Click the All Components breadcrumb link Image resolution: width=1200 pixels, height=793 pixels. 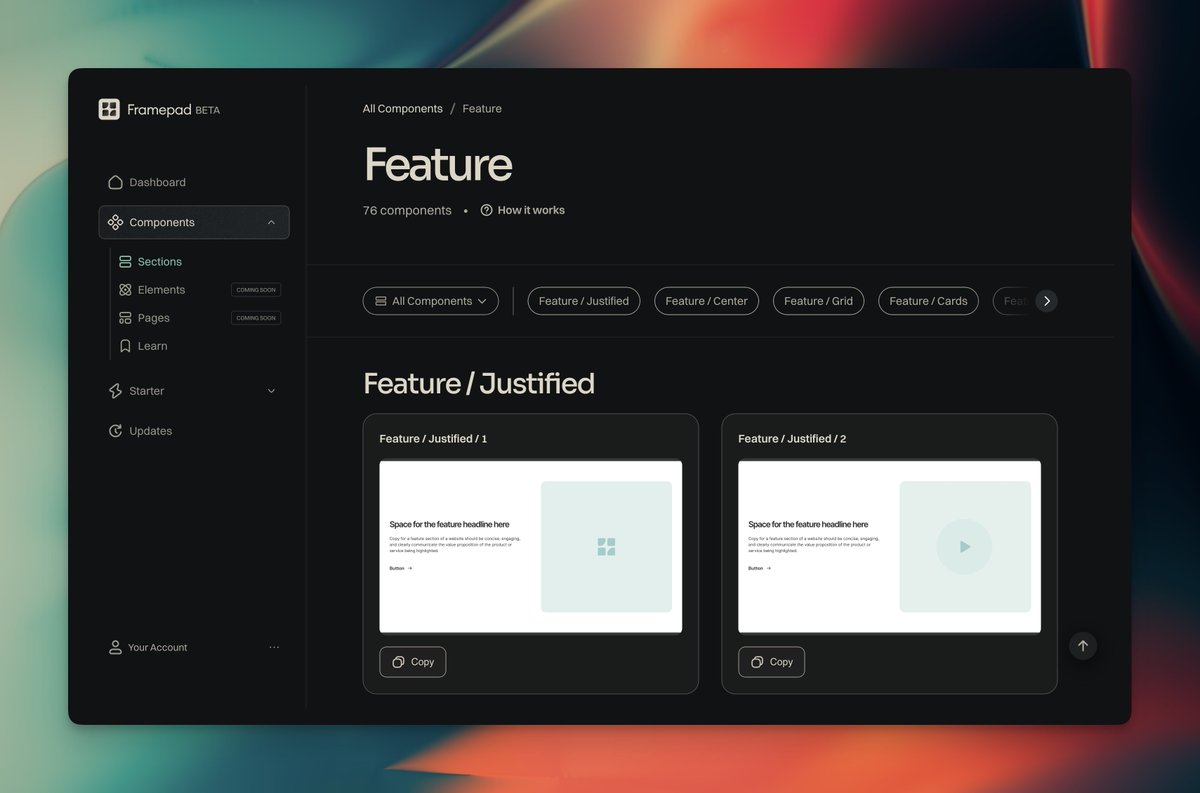point(402,108)
